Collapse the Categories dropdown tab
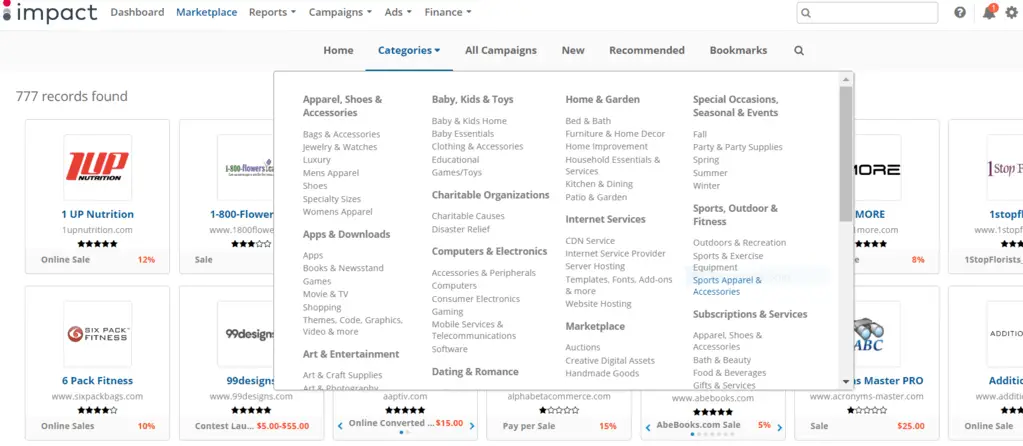Viewport: 1023px width, 446px height. click(x=409, y=50)
